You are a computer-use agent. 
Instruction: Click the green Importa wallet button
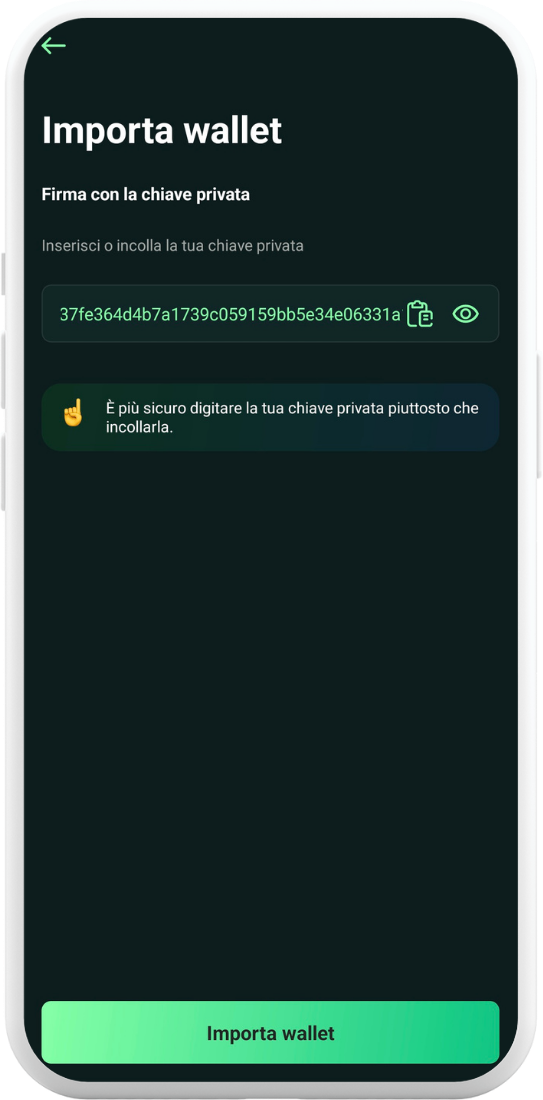(270, 1033)
